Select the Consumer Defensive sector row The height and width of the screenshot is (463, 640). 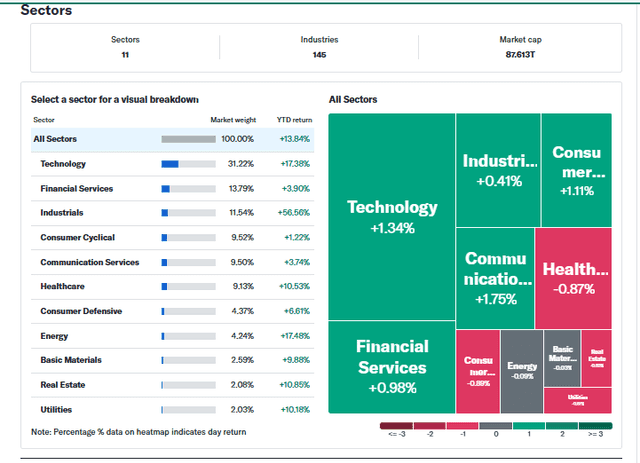172,311
